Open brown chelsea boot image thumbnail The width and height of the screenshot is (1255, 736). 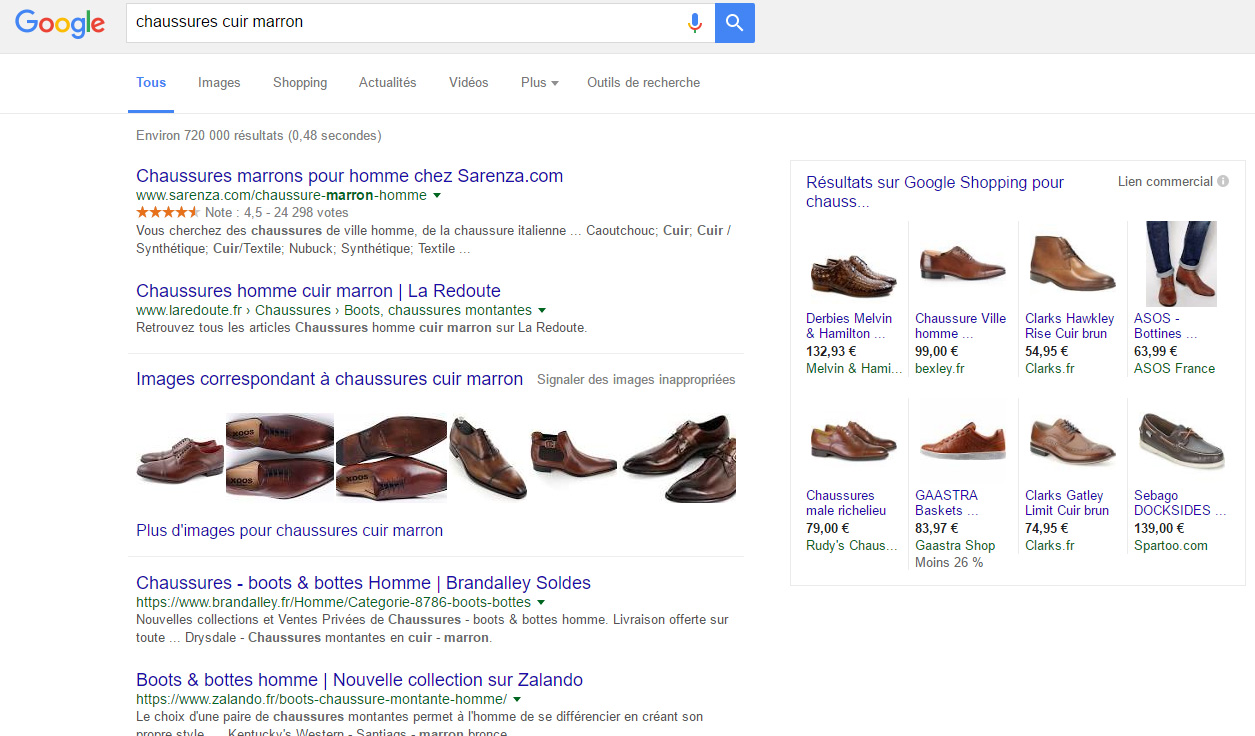click(x=574, y=457)
